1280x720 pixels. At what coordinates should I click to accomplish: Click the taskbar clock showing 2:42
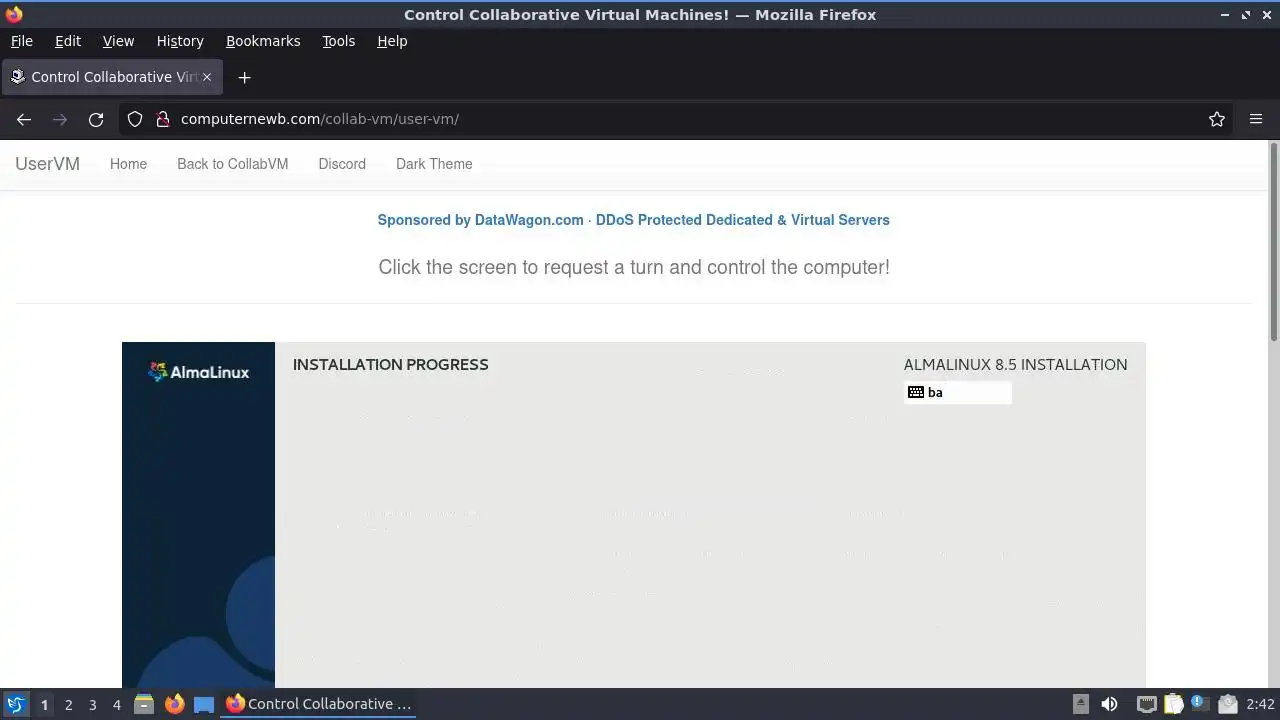pyautogui.click(x=1260, y=704)
